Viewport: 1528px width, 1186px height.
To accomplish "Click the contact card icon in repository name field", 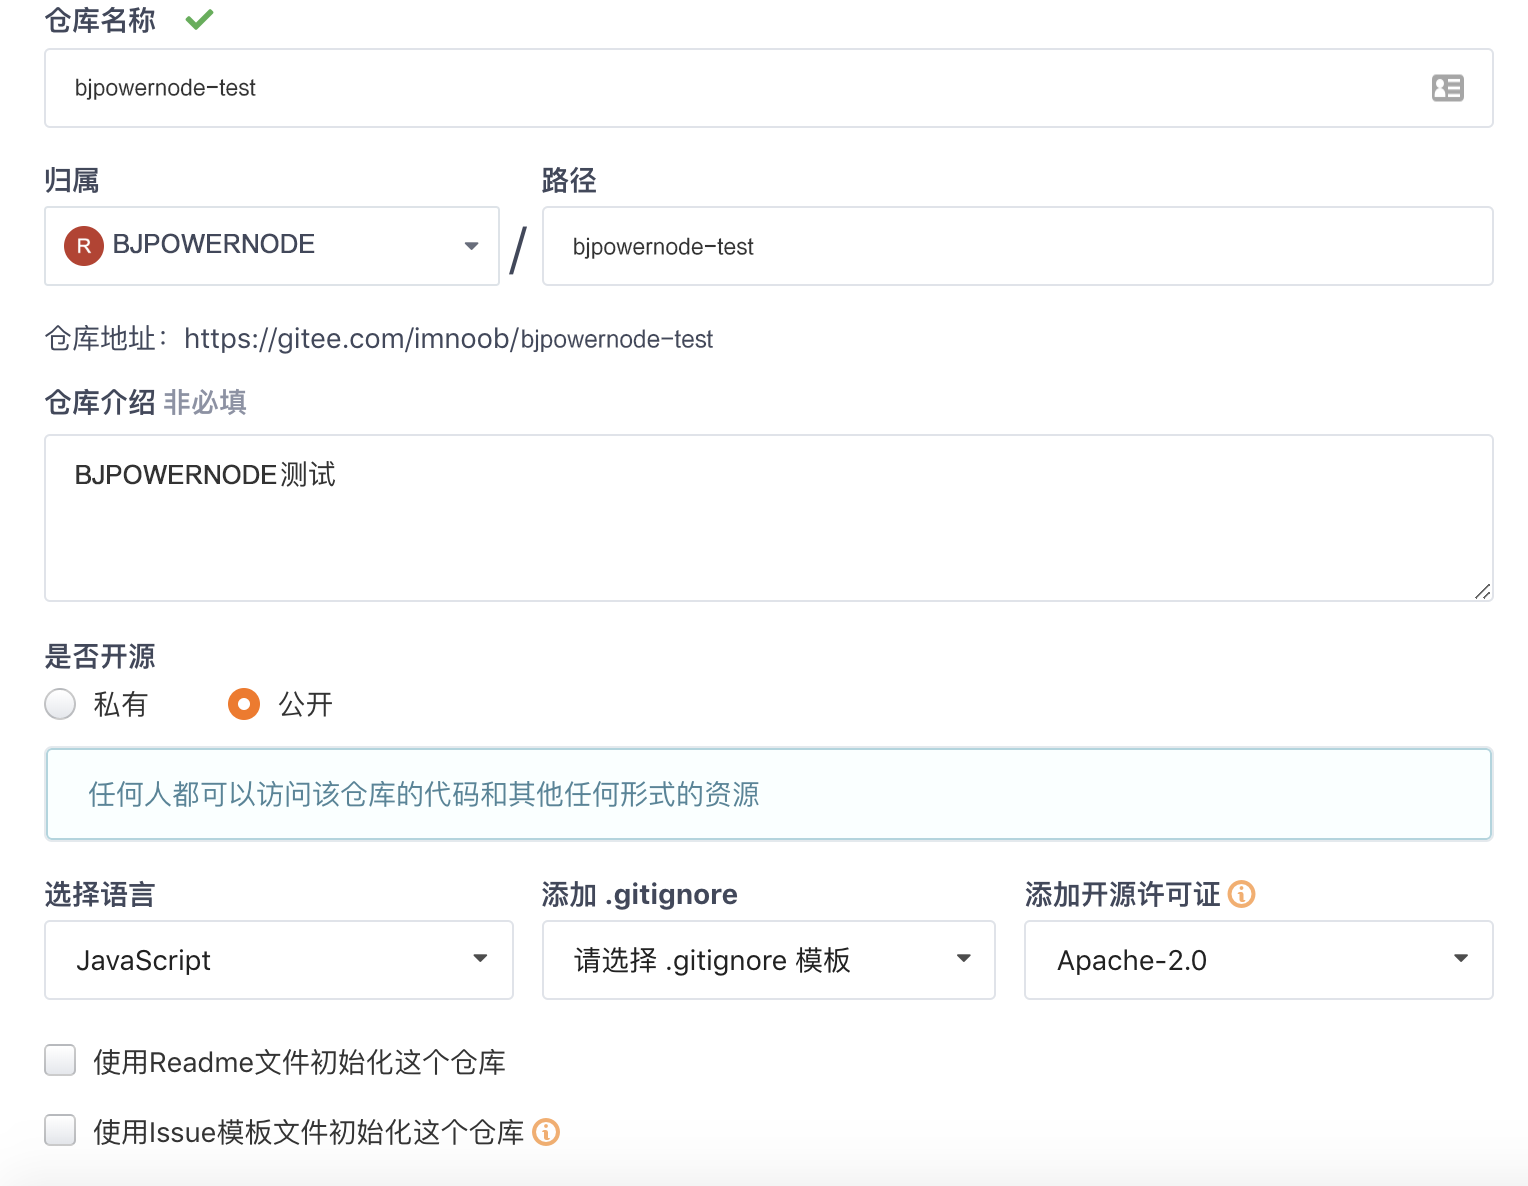I will (1447, 88).
